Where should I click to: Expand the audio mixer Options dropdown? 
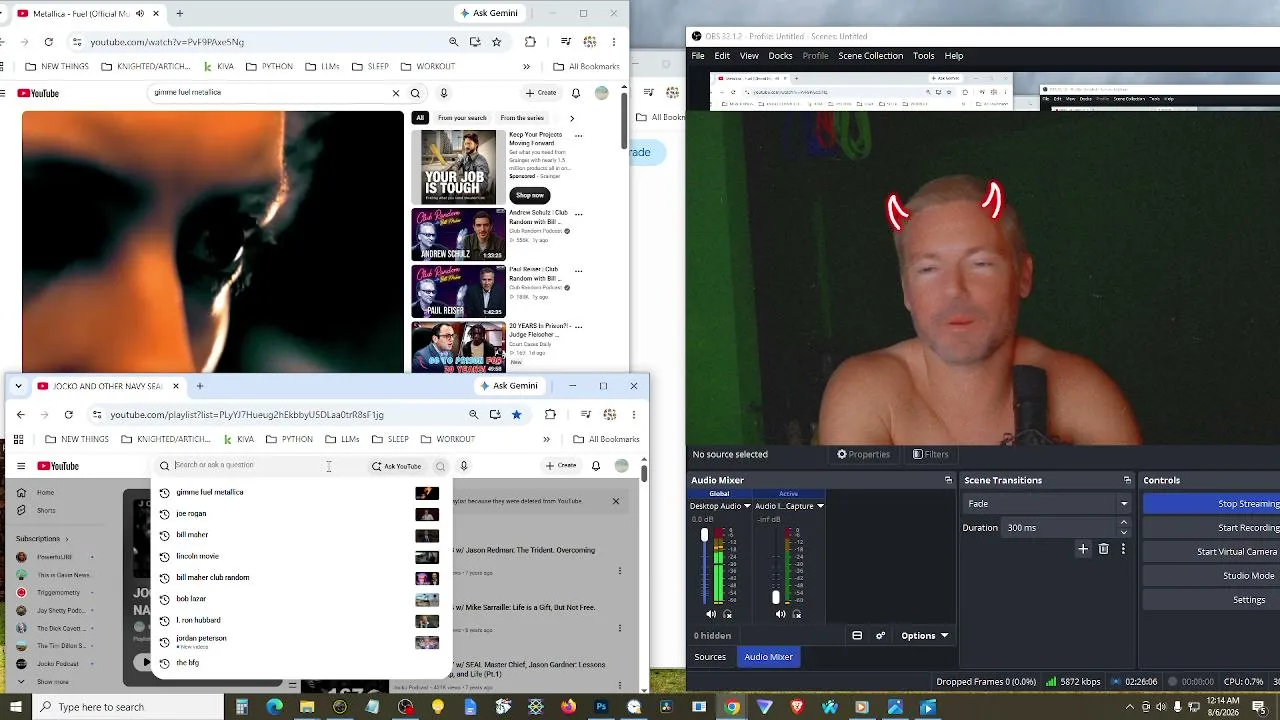tap(924, 636)
